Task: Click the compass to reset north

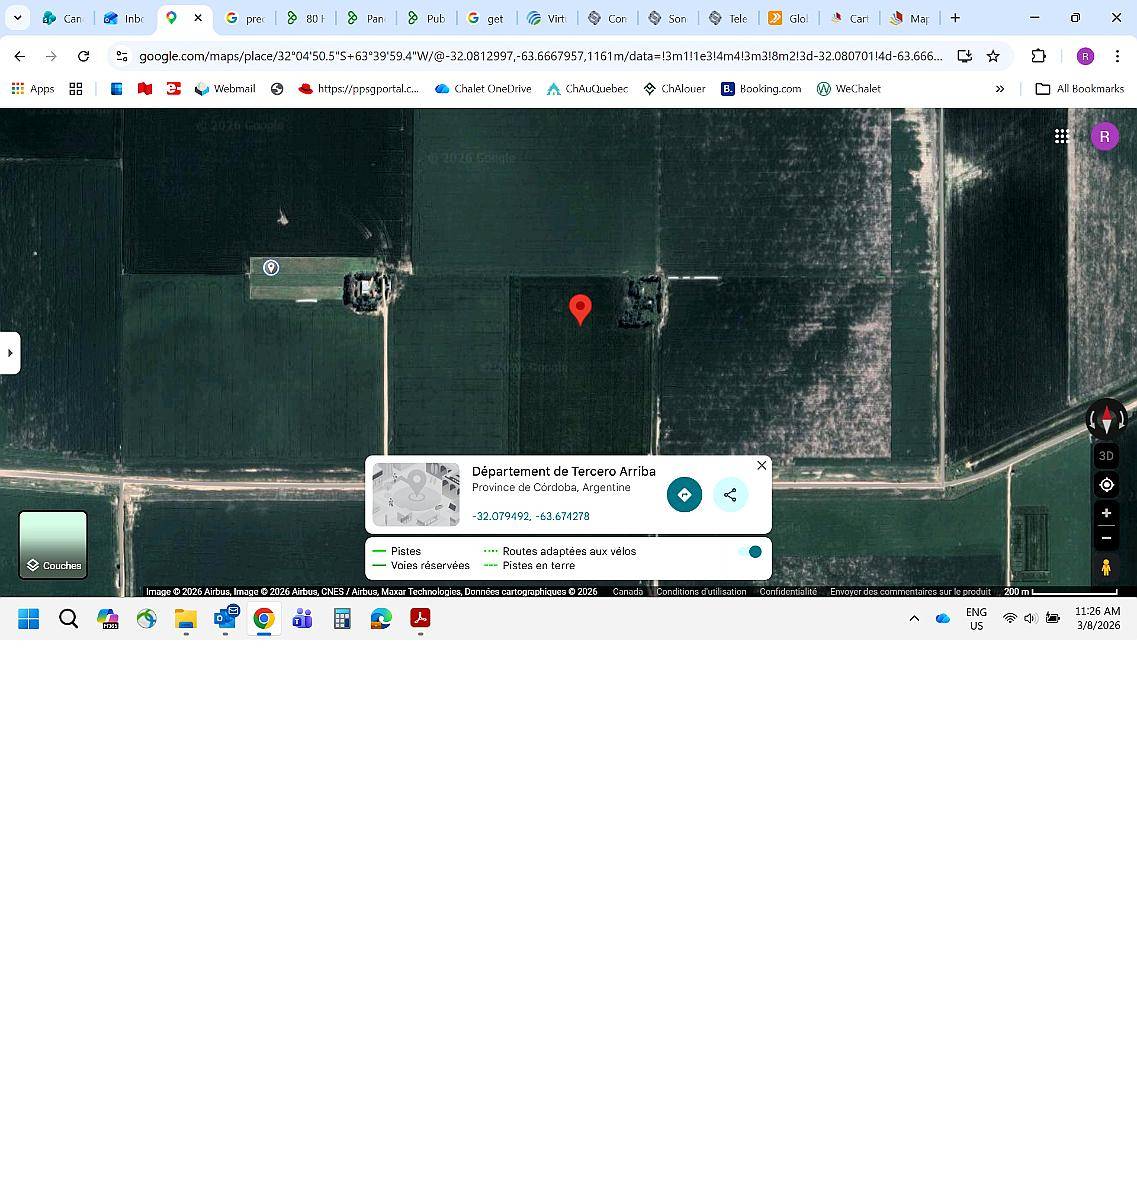Action: point(1106,419)
